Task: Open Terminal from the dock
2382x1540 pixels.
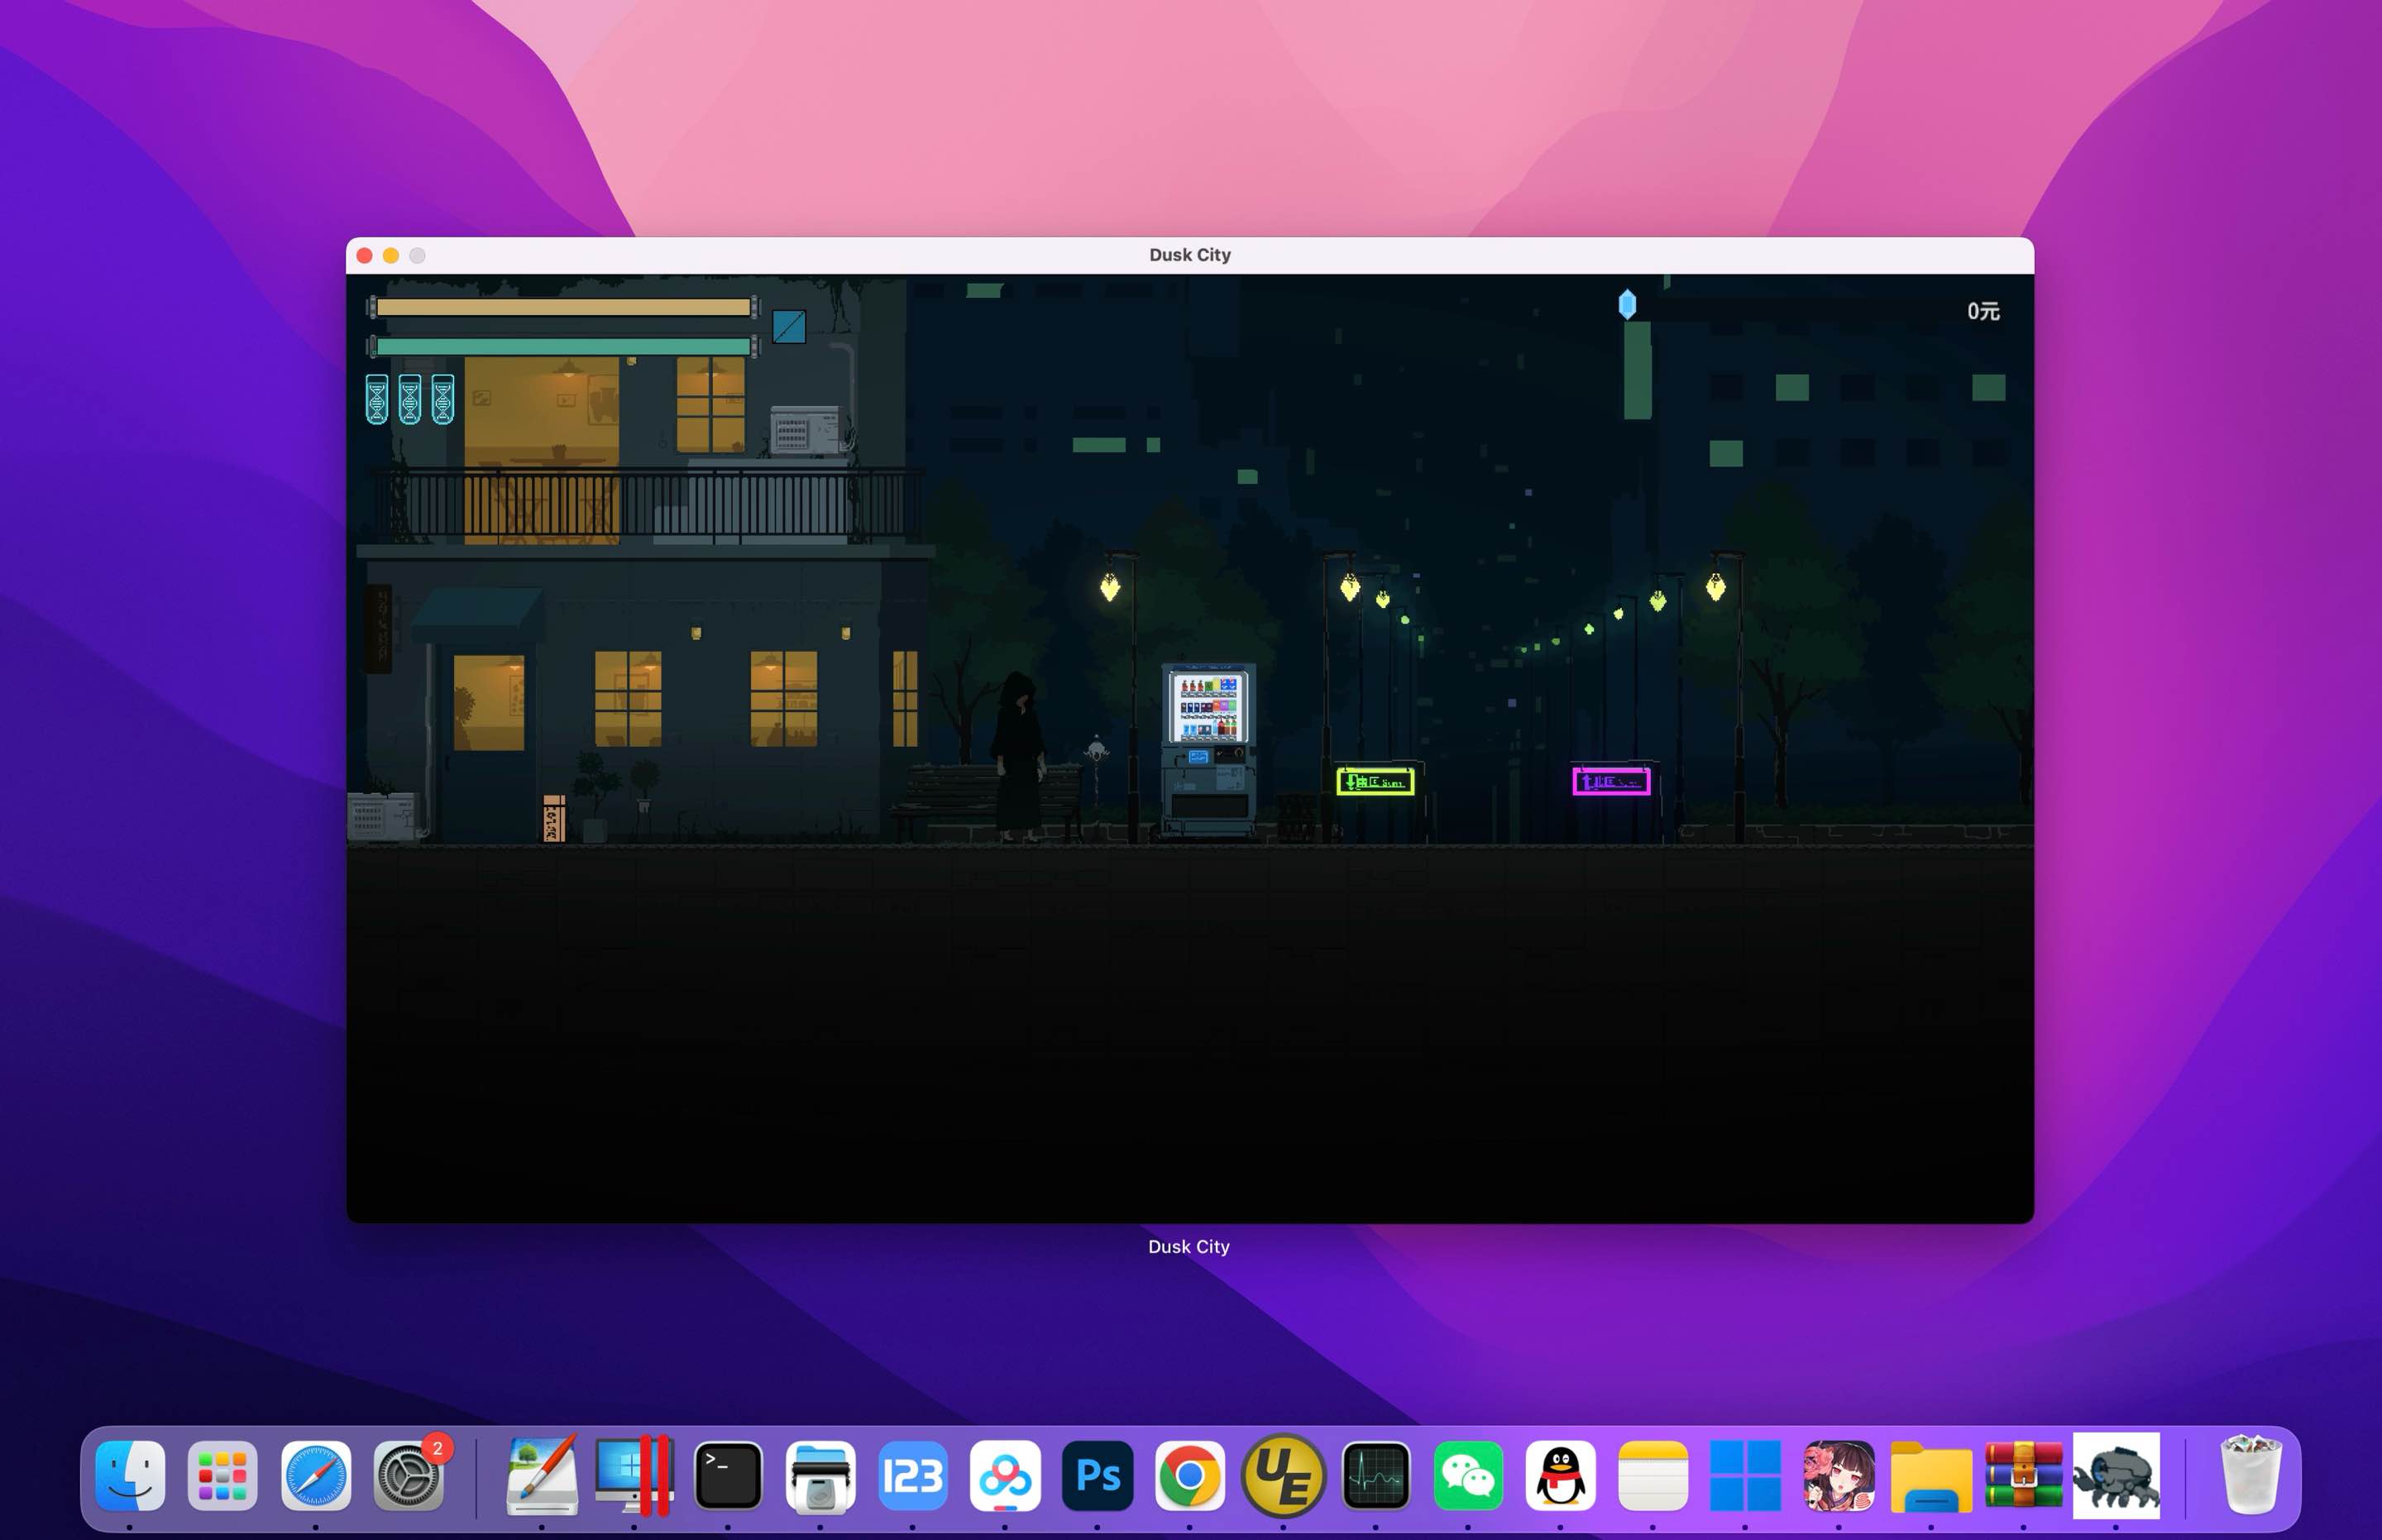Action: coord(728,1476)
